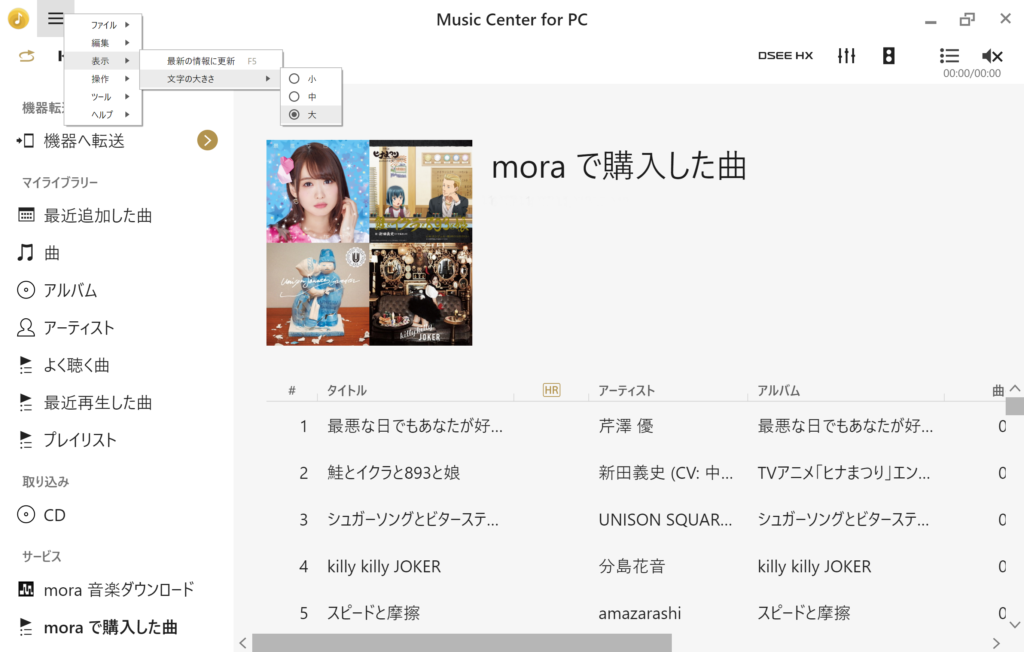This screenshot has width=1024, height=652.
Task: Click album TVアニメ「ヒナまつり」エン…
Action: click(x=844, y=472)
